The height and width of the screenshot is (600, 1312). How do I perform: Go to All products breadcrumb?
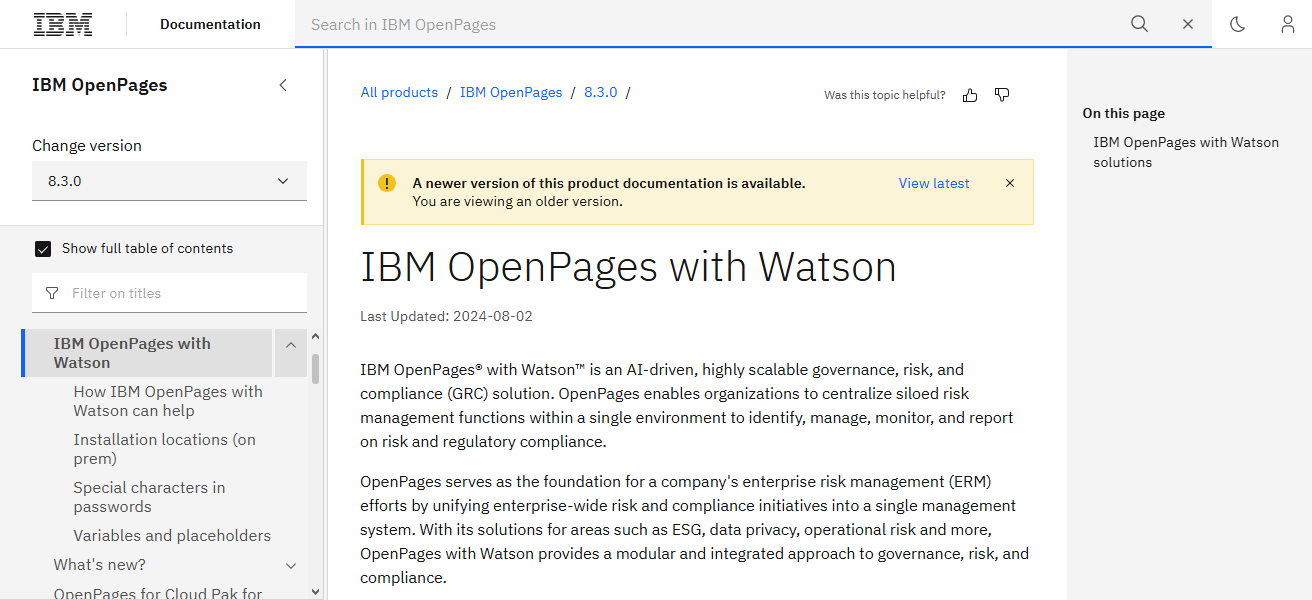coord(399,91)
